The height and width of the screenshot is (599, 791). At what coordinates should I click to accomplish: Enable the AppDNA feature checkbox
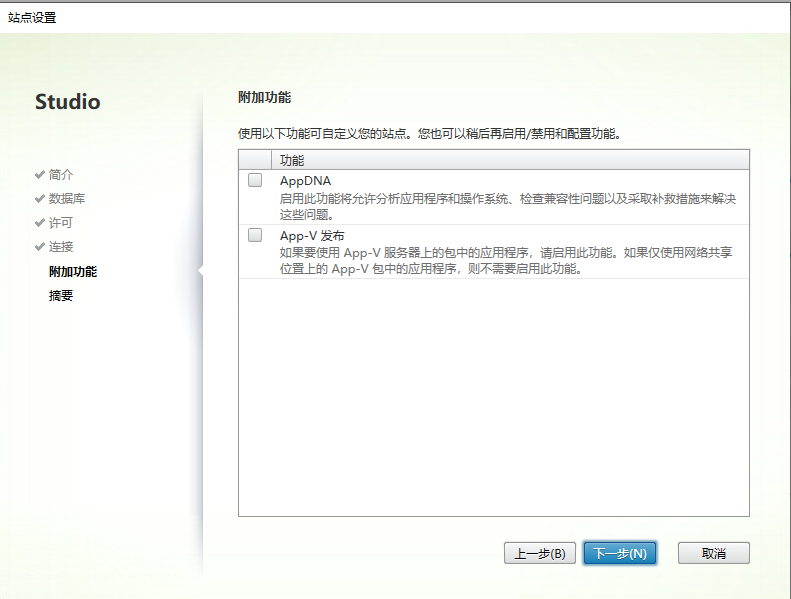click(x=255, y=181)
